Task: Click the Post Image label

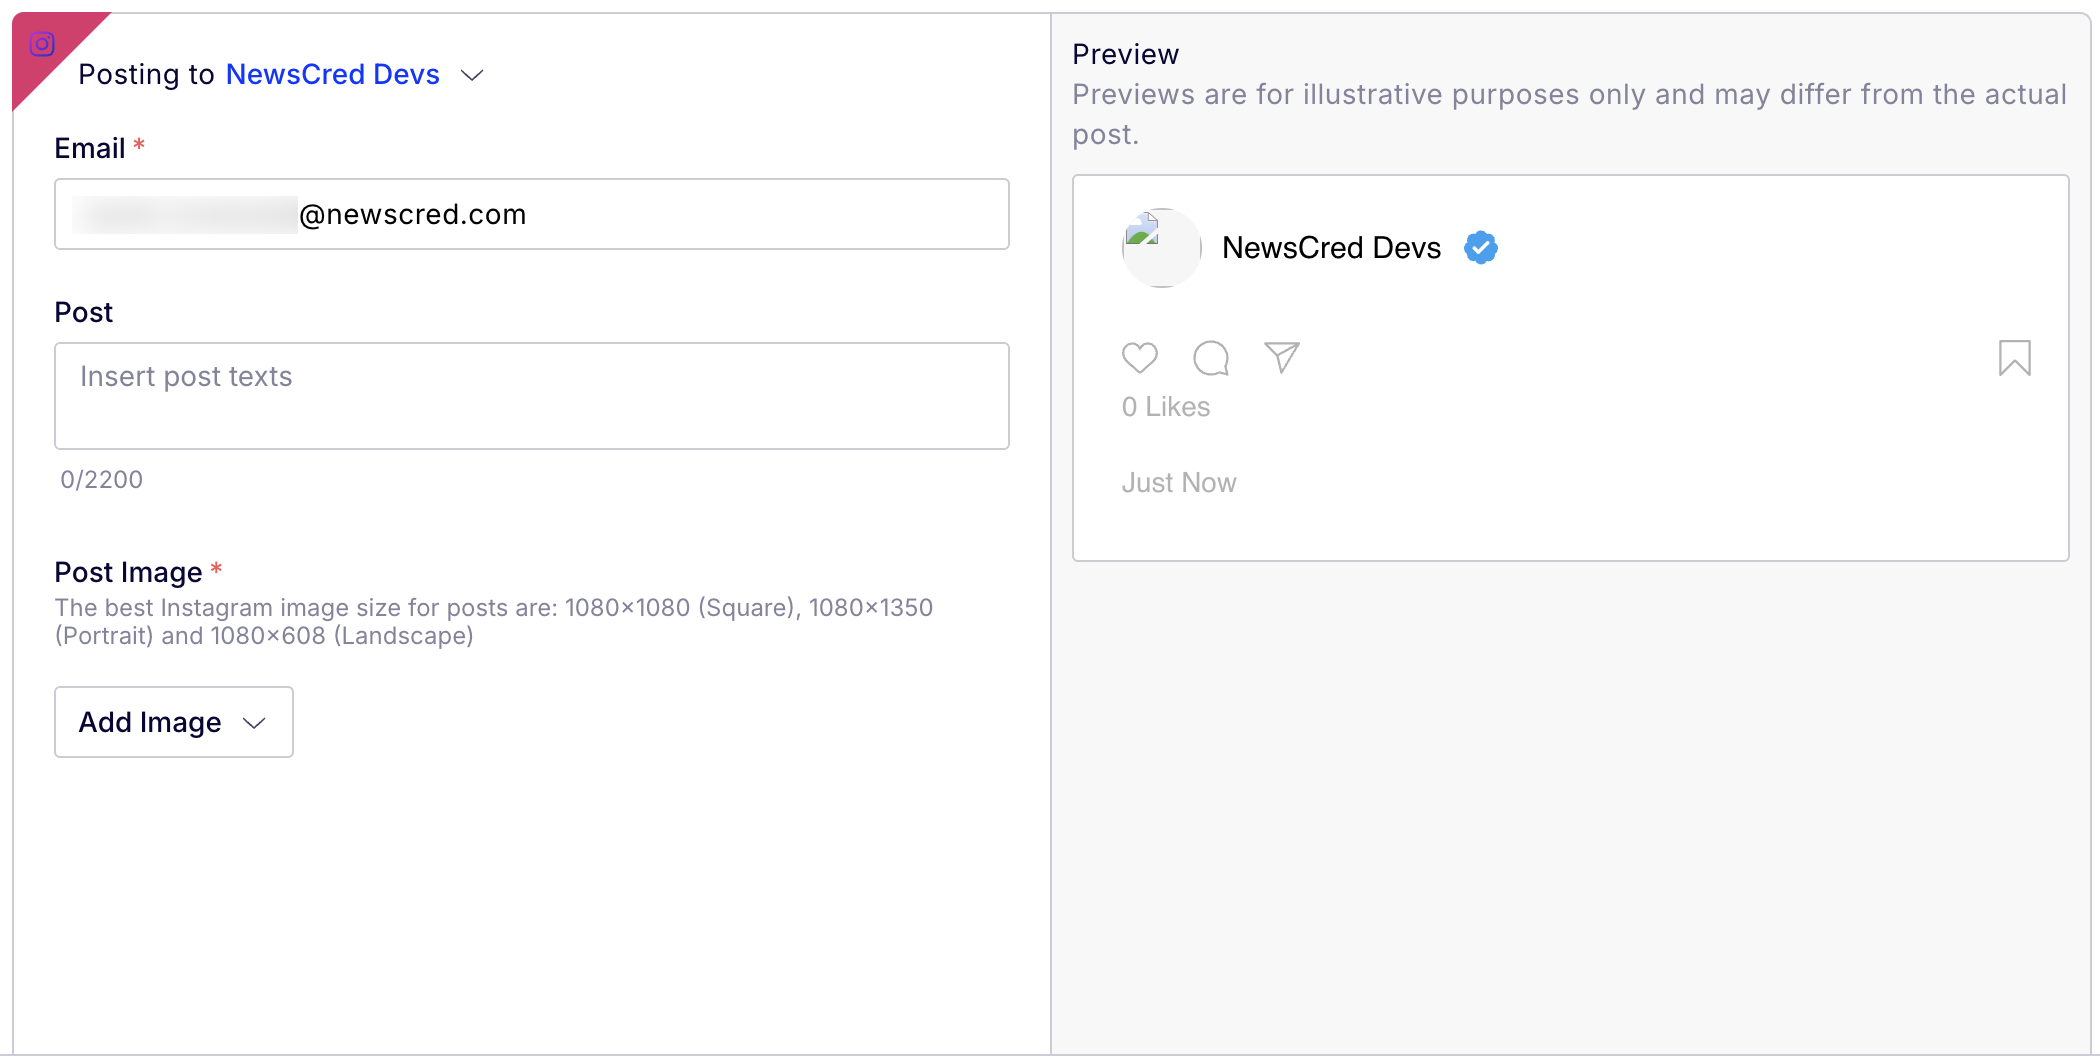Action: [x=128, y=572]
